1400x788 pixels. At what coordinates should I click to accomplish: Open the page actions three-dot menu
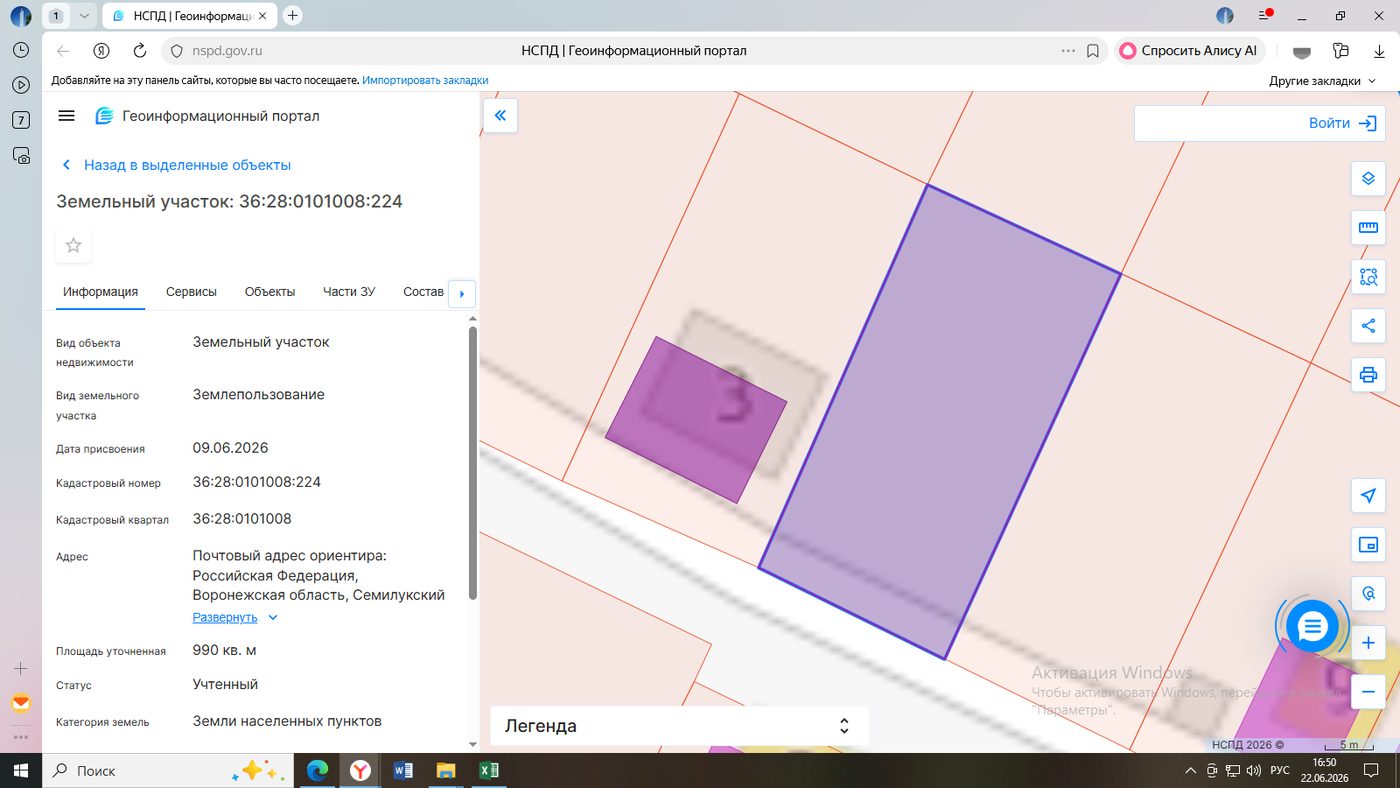[1068, 51]
